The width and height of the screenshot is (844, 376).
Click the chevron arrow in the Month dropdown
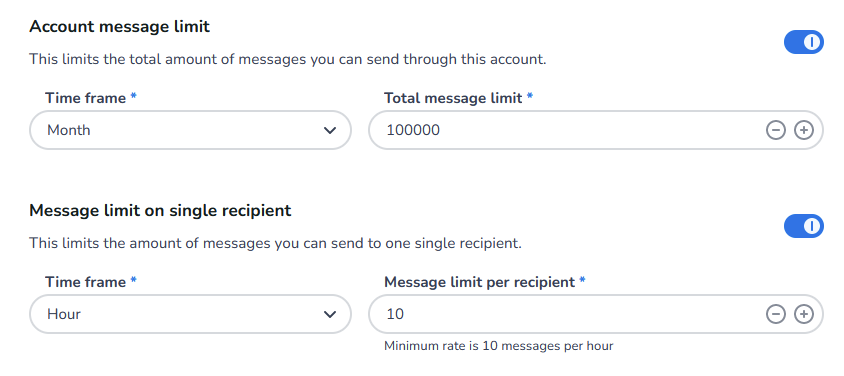tap(330, 130)
